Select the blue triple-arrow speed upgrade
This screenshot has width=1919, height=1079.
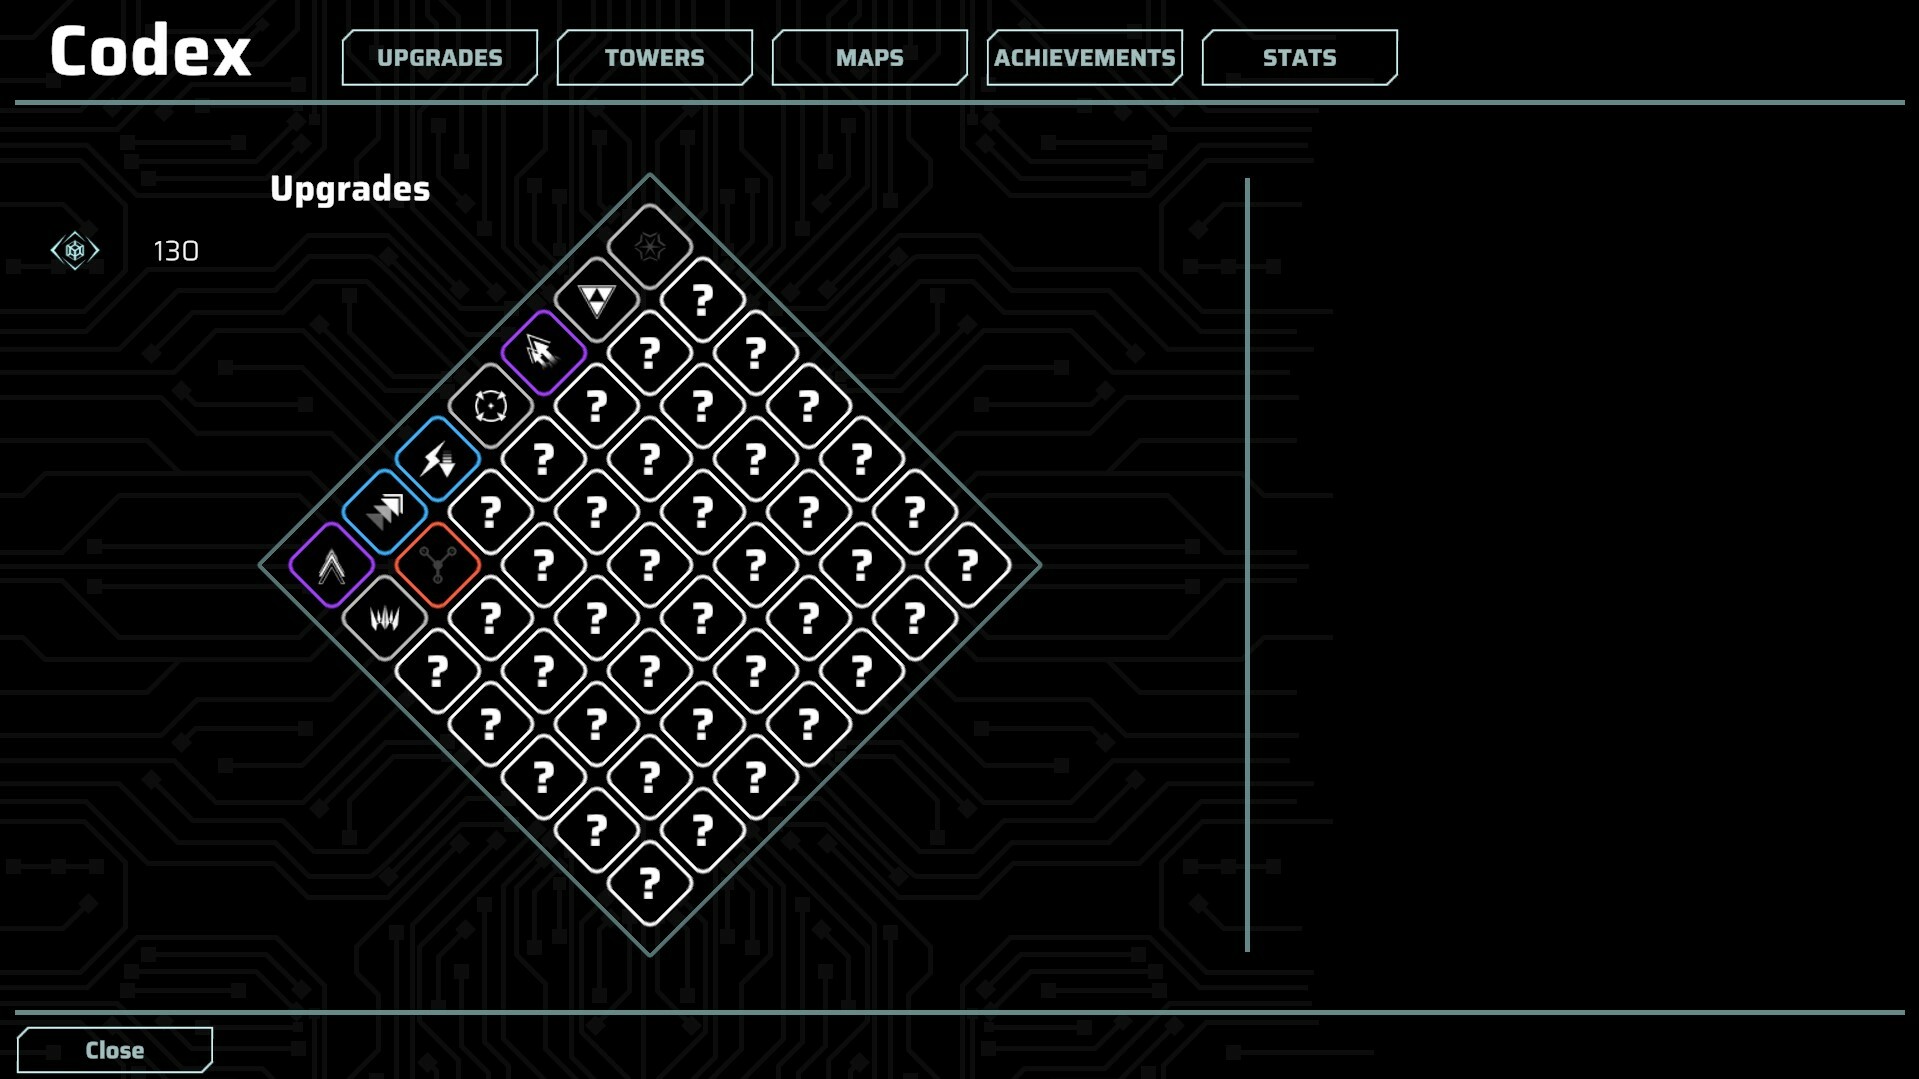(385, 512)
